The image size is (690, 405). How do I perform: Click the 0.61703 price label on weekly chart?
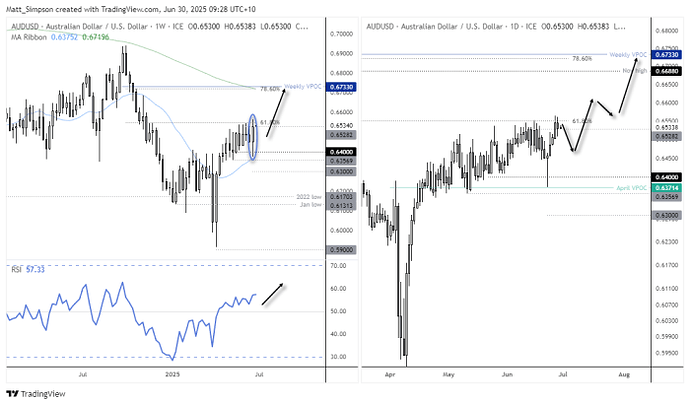[341, 197]
